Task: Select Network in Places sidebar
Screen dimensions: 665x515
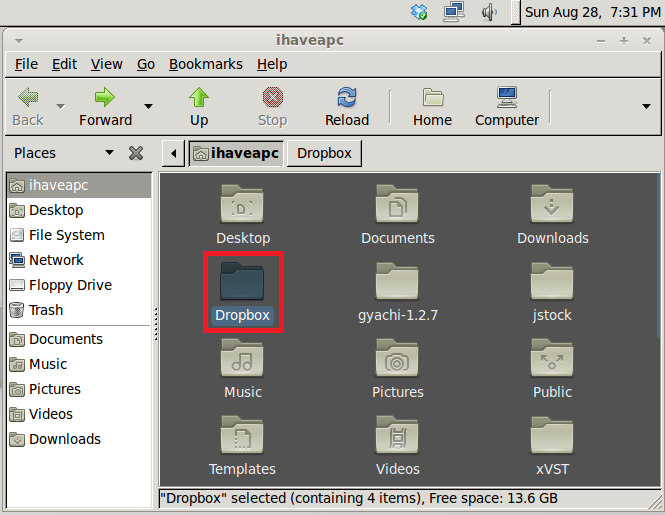Action: click(x=79, y=260)
